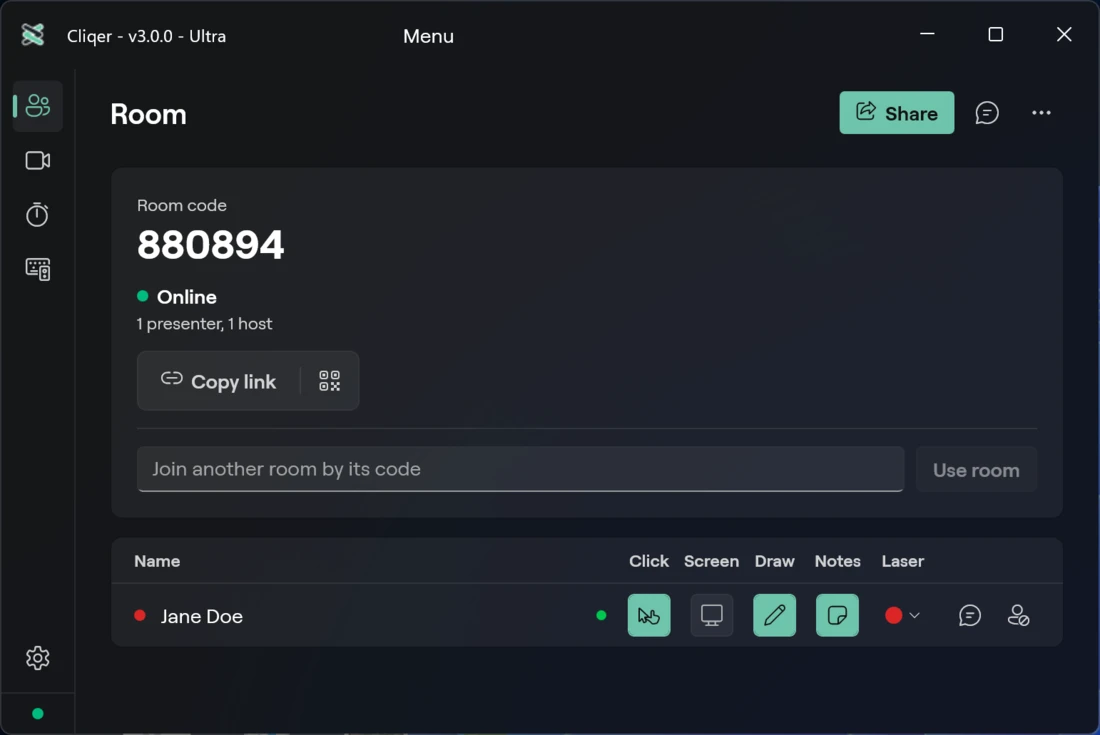This screenshot has height=735, width=1100.
Task: Toggle Screen permission for Jane Doe
Action: [x=711, y=615]
